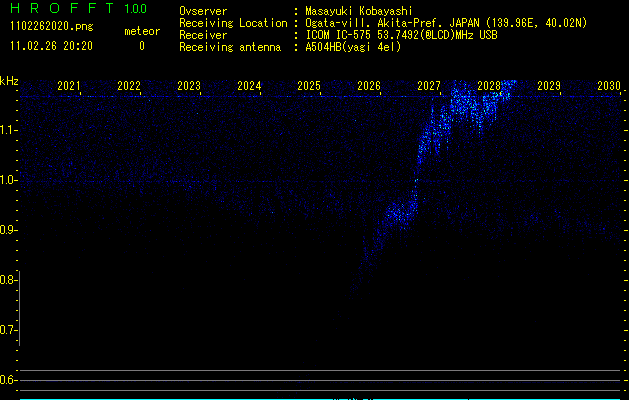The image size is (629, 400).
Task: Click the Receiver field label
Action: pos(203,35)
